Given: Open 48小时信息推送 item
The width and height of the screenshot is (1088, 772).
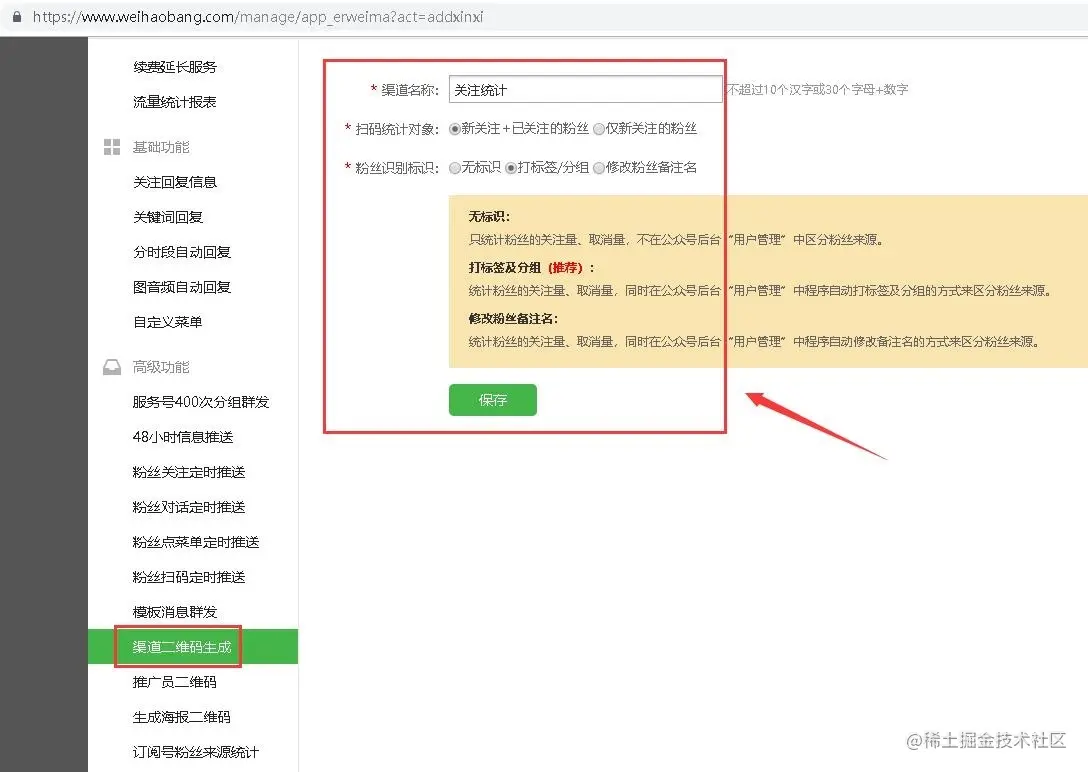Looking at the screenshot, I should click(x=182, y=437).
